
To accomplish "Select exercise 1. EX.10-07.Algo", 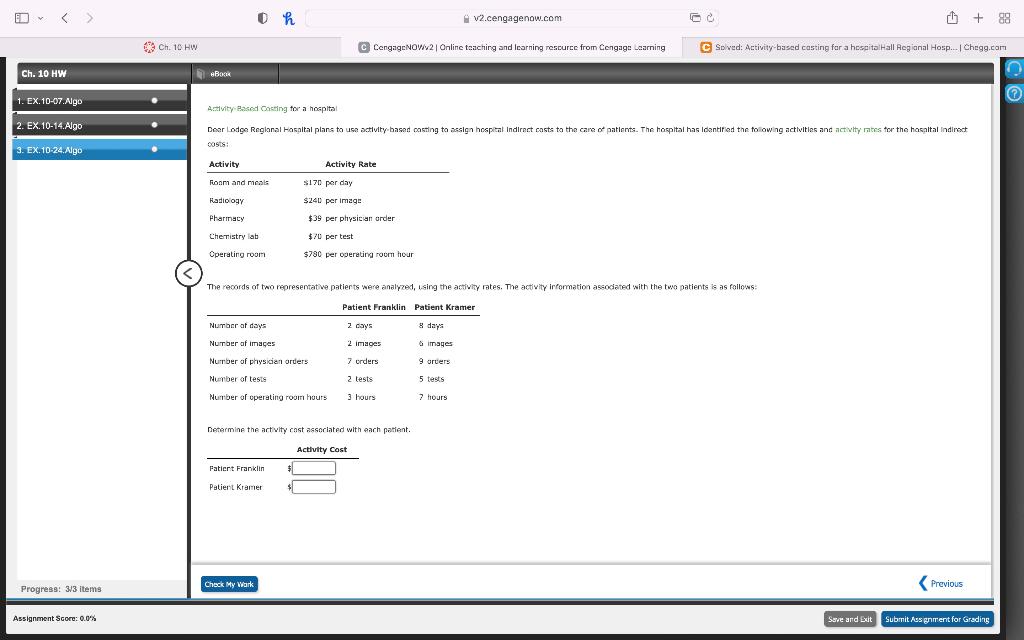I will [x=99, y=101].
